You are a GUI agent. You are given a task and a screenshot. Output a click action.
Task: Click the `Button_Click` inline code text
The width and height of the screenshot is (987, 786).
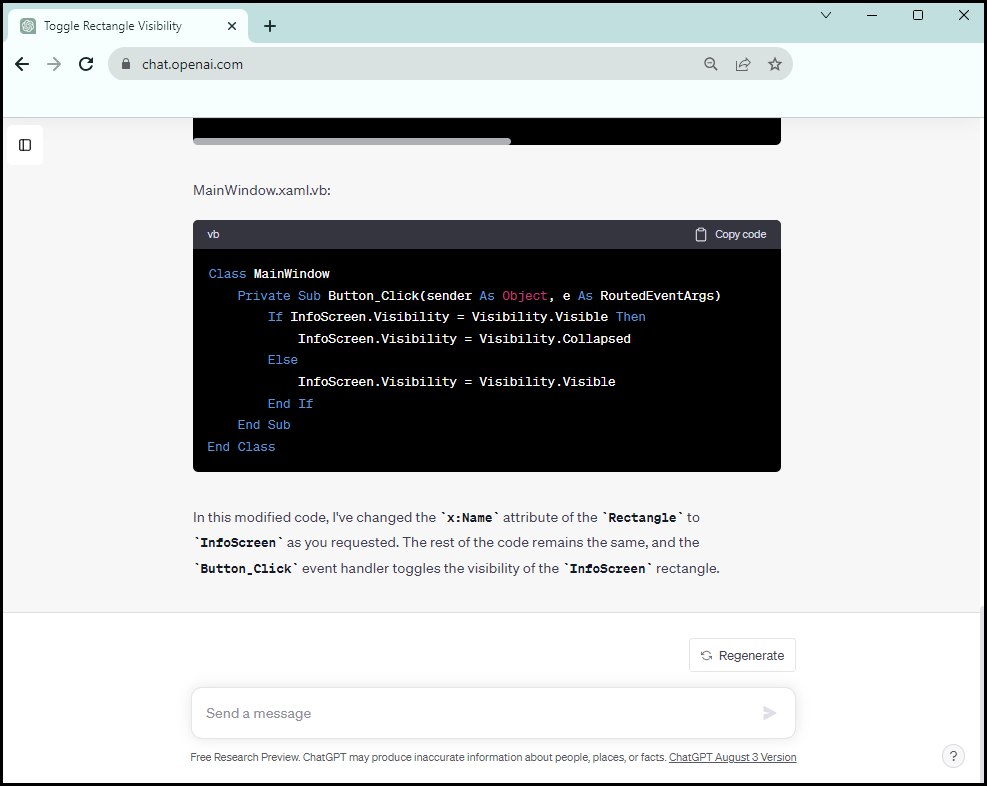click(246, 569)
